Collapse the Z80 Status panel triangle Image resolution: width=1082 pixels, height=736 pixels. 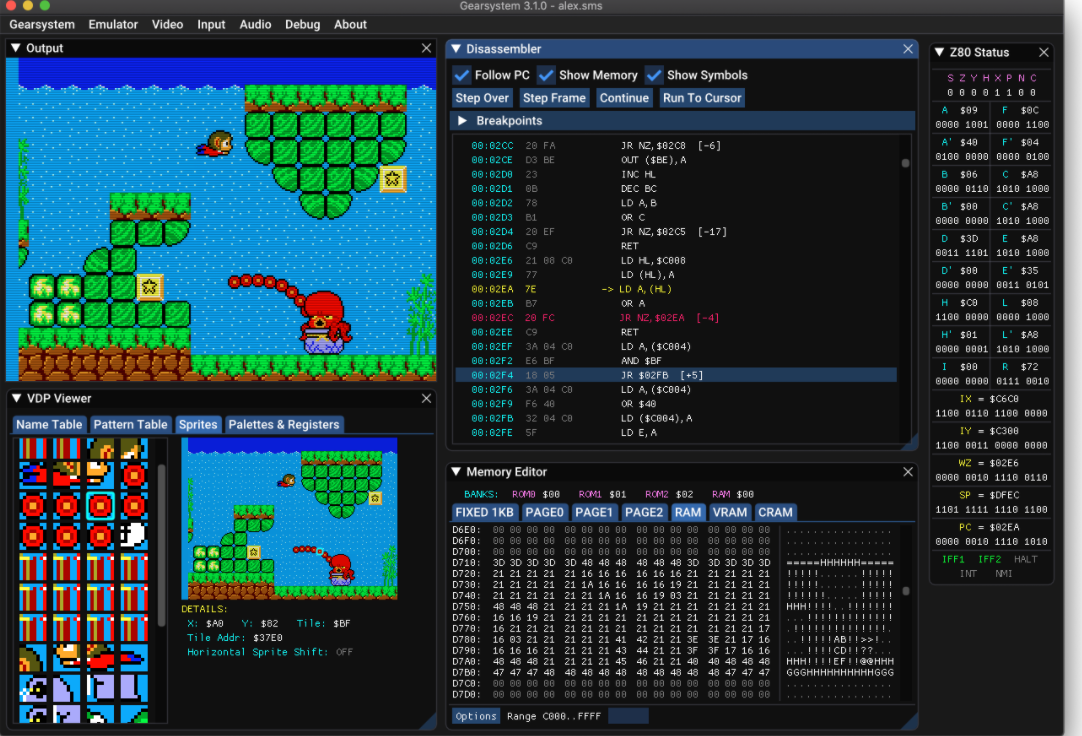pyautogui.click(x=939, y=52)
